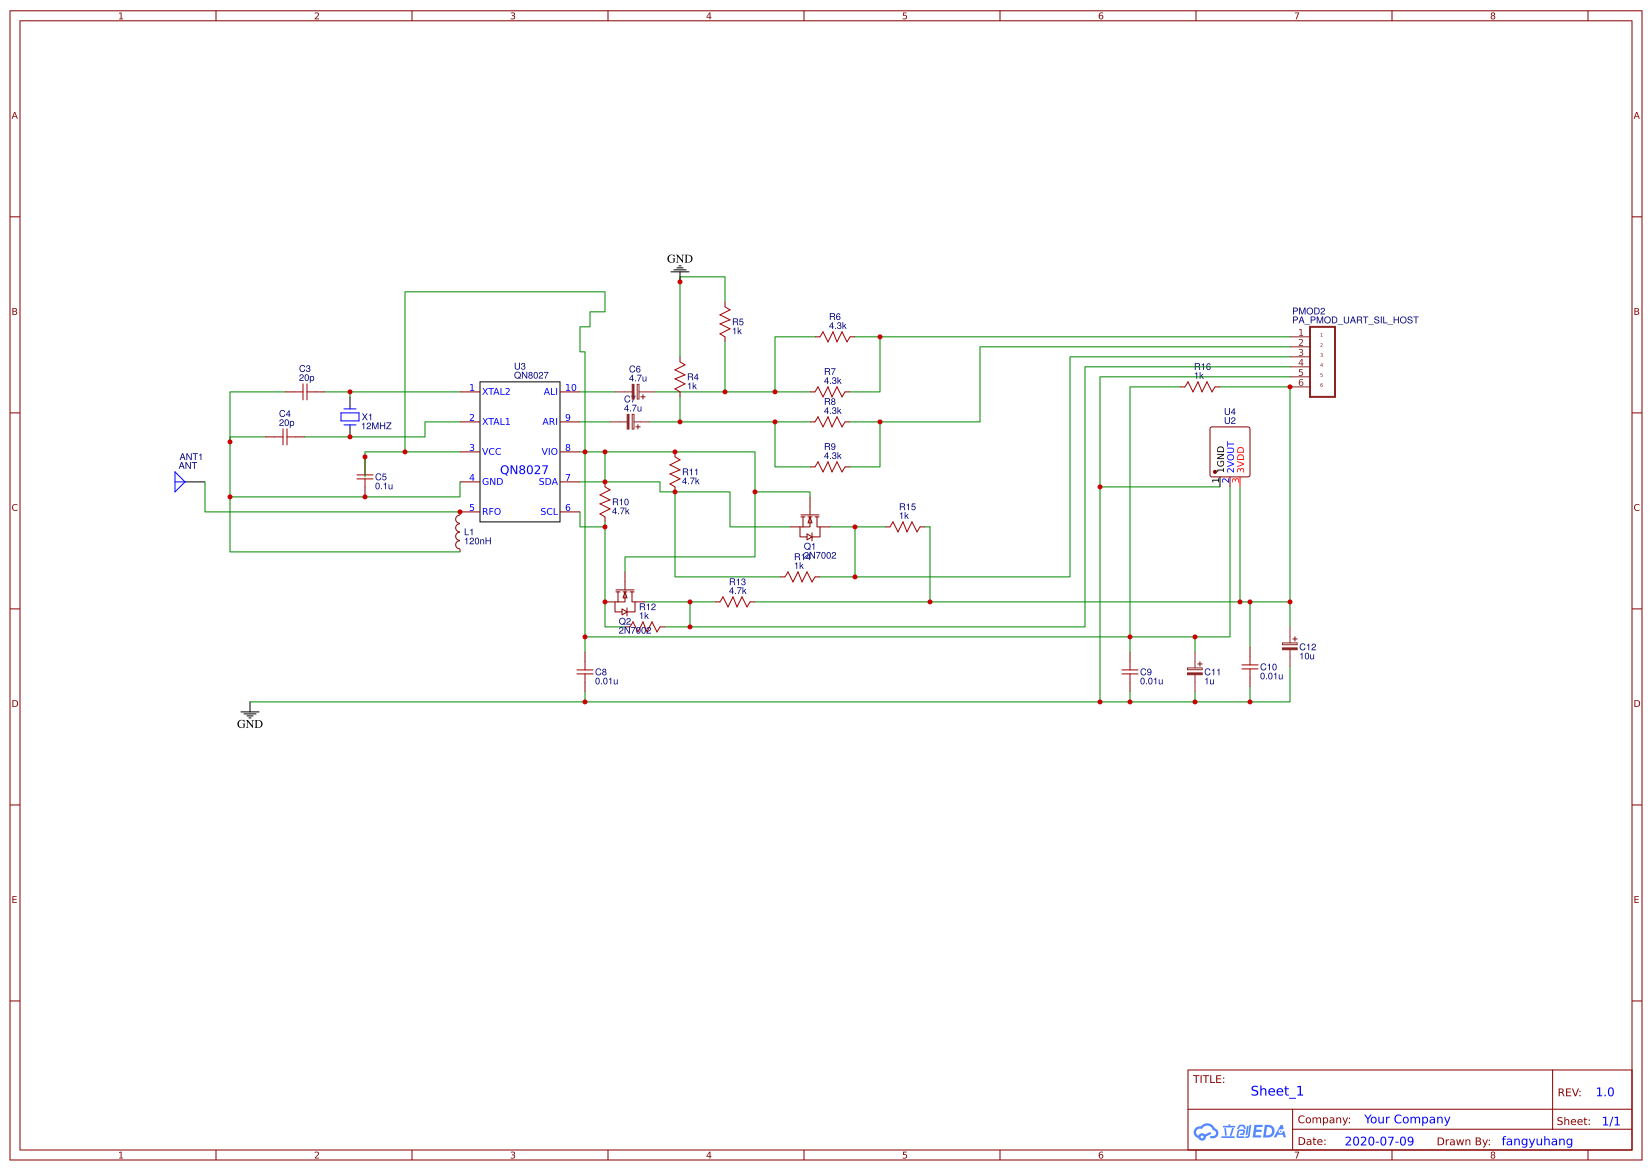Screen dimensions: 1652x1170
Task: Select capacitor C11 1u symbol
Action: tap(1195, 671)
